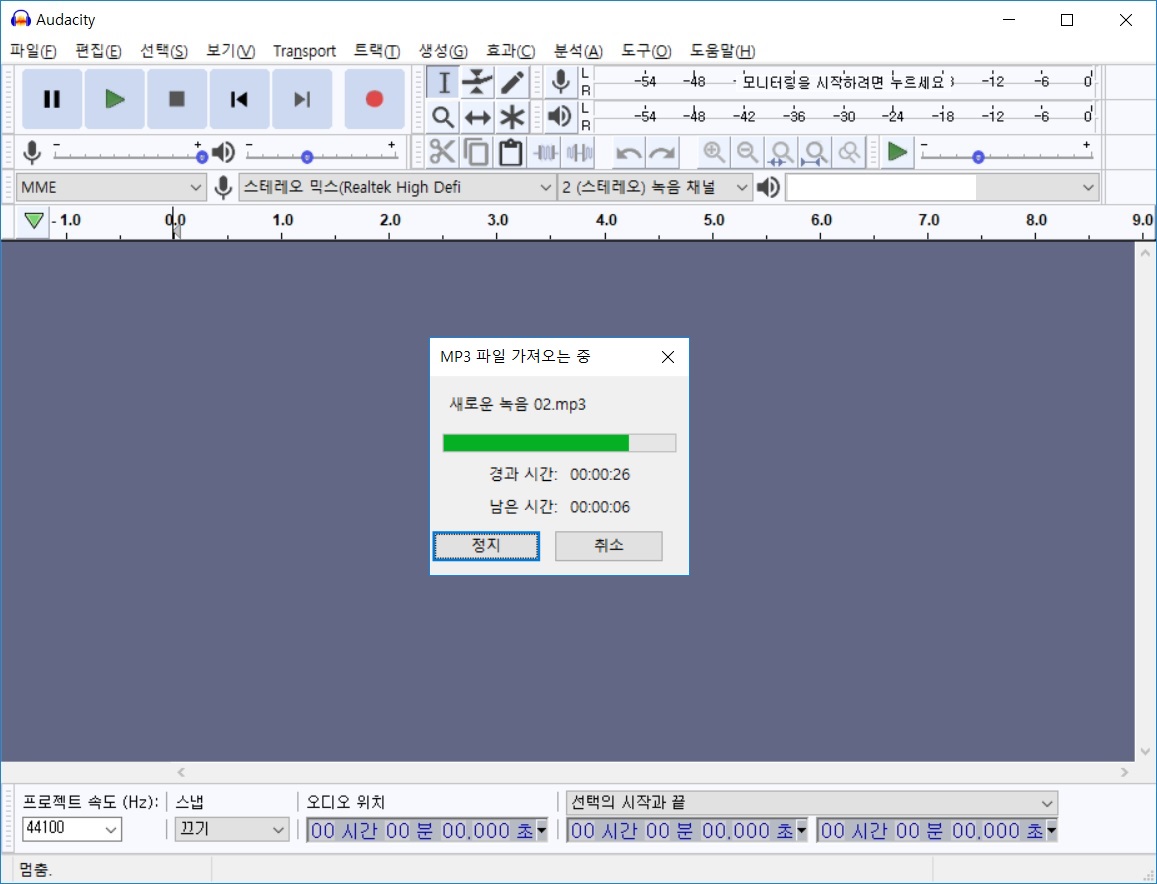Open selection end time format arrow
The height and width of the screenshot is (884, 1157).
1051,830
